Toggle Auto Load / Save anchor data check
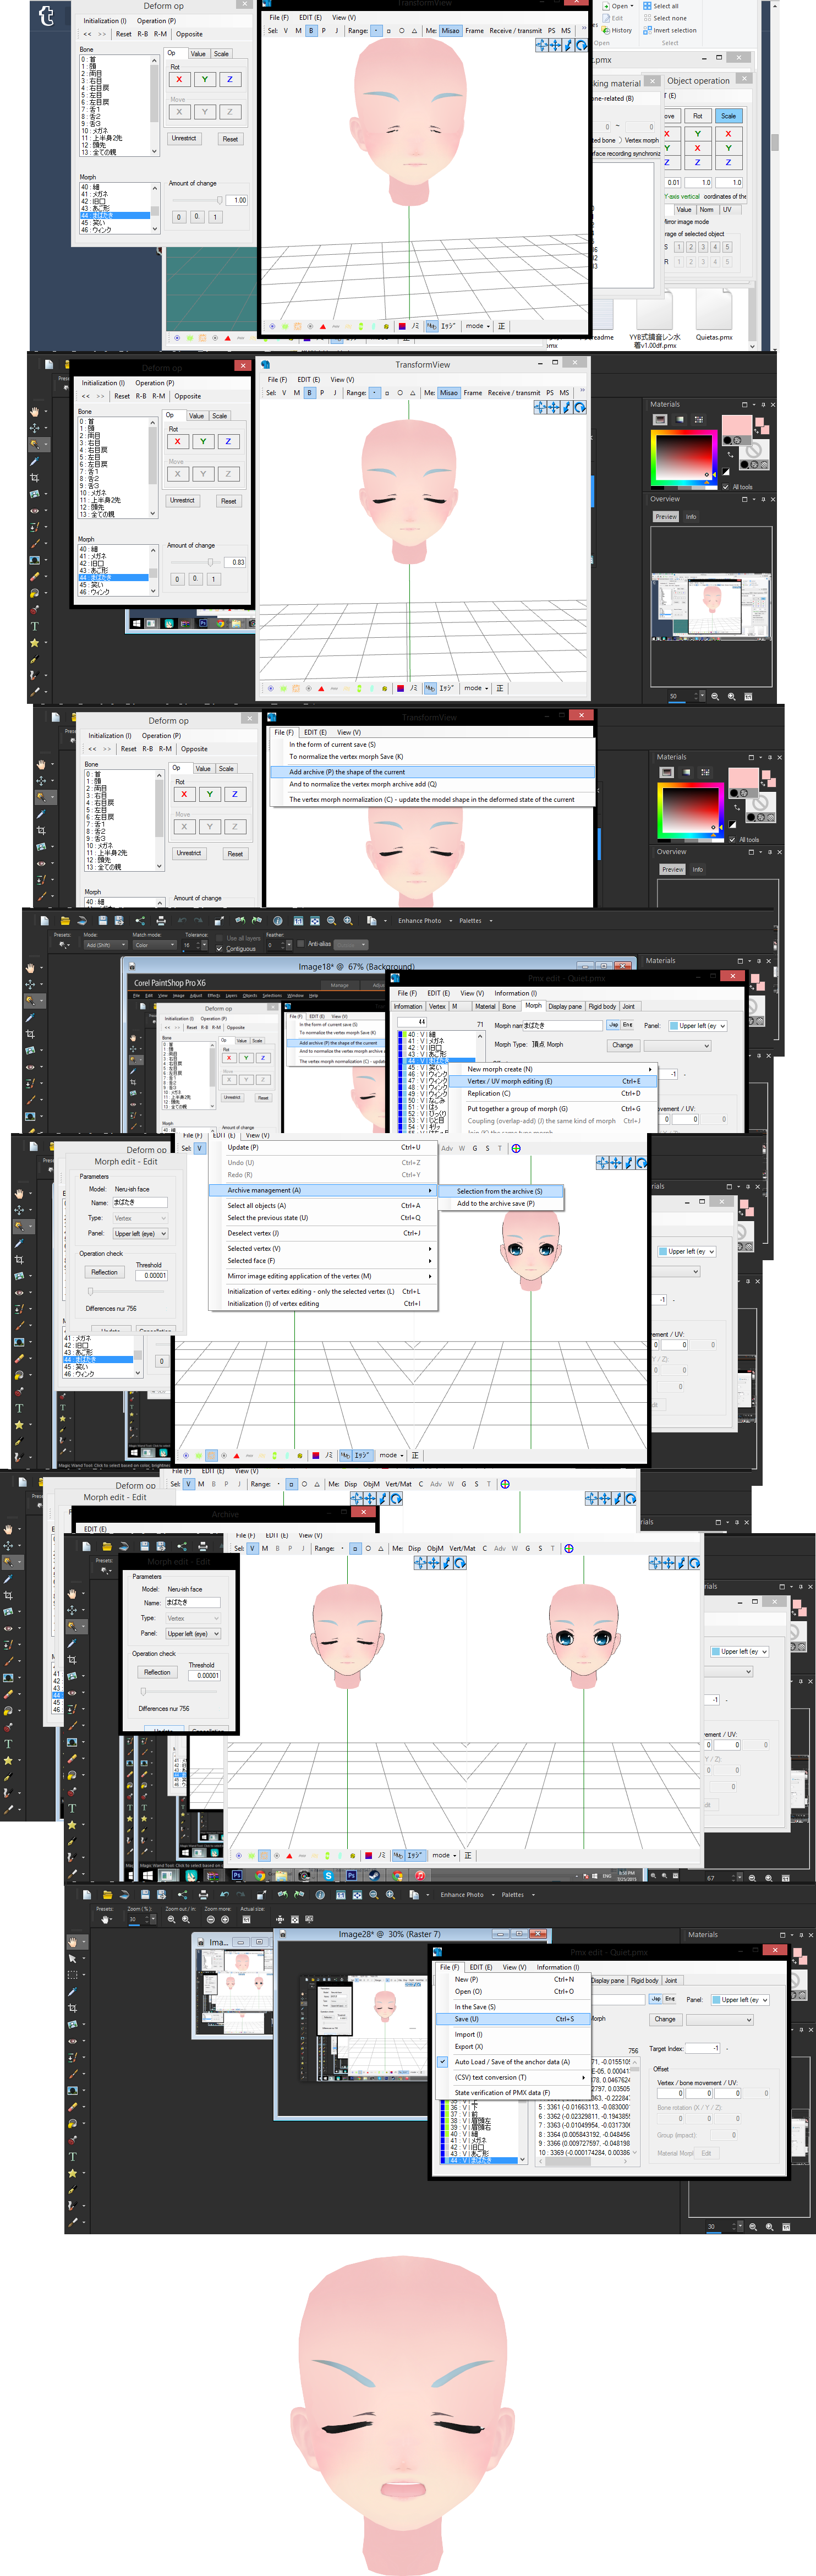The height and width of the screenshot is (2576, 816). point(443,2061)
